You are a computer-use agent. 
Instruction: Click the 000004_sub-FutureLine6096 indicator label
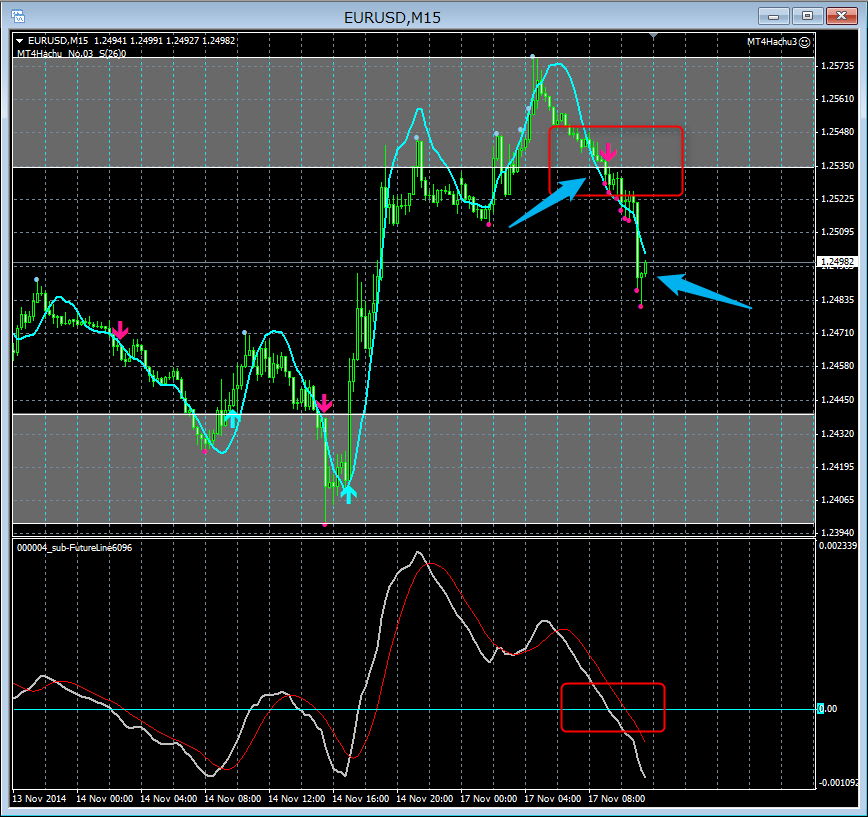coord(74,547)
